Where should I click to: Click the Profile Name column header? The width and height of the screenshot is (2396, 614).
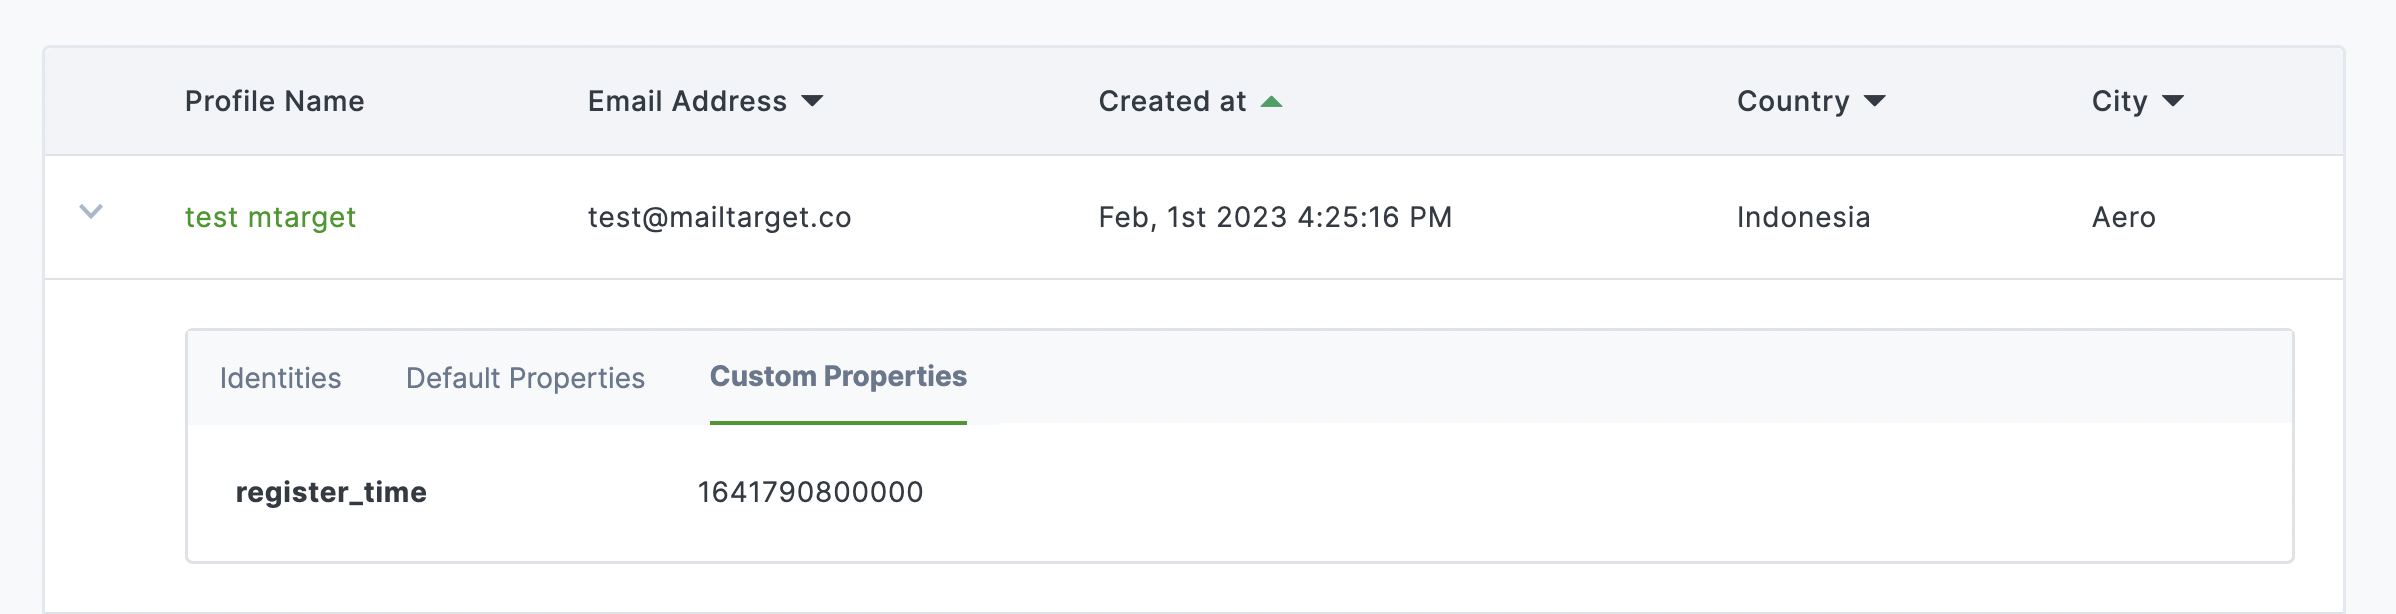274,101
